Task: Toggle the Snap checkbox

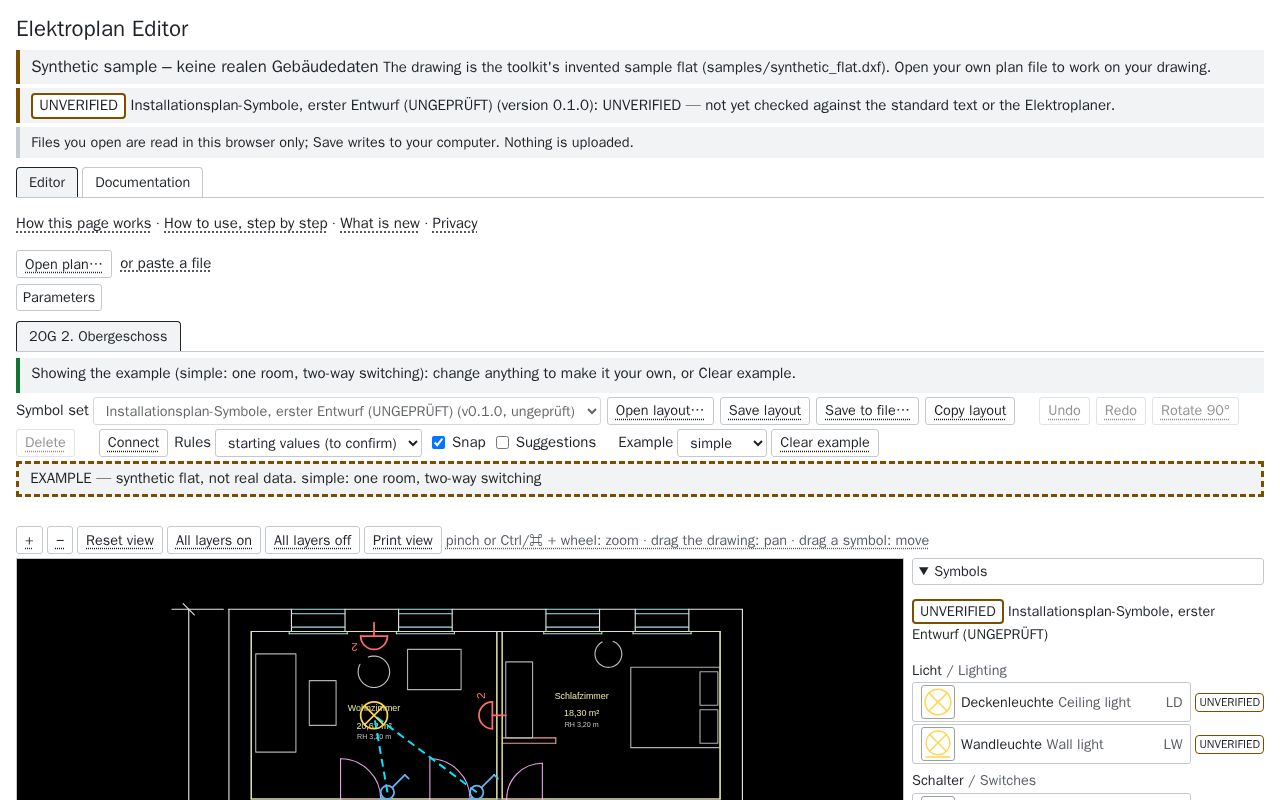Action: pos(438,442)
